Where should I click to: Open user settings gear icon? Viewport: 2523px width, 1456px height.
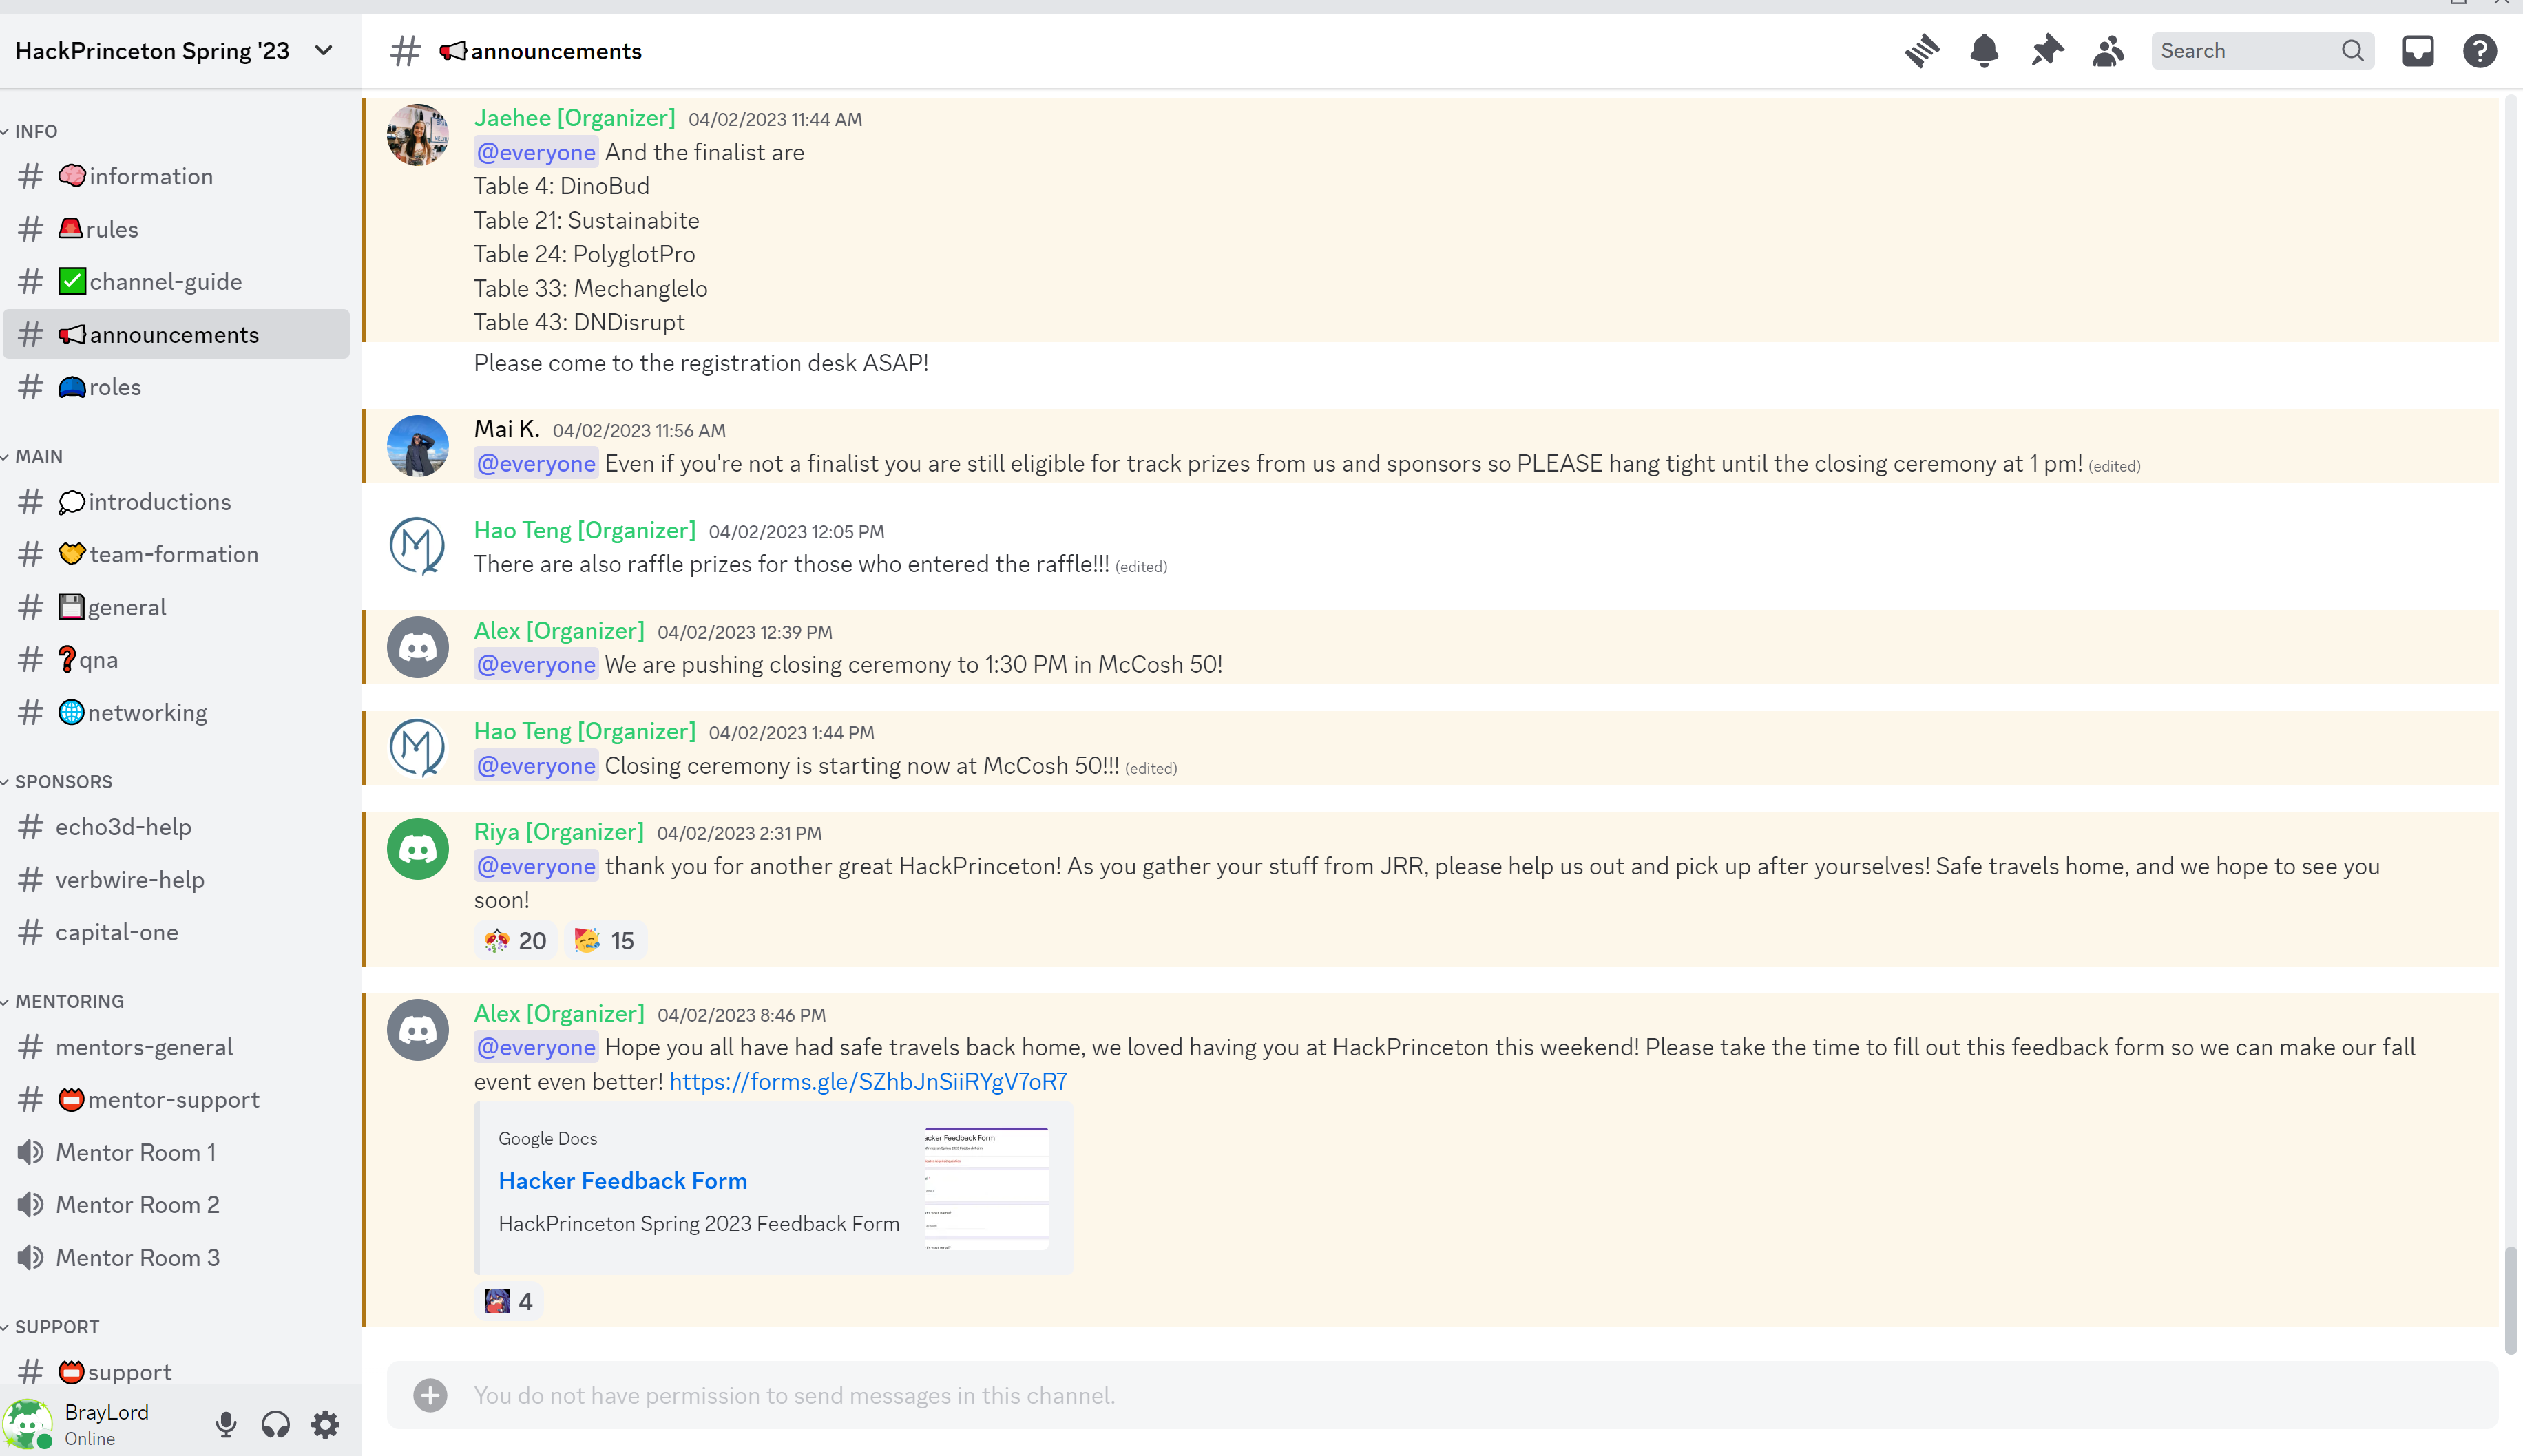click(325, 1424)
